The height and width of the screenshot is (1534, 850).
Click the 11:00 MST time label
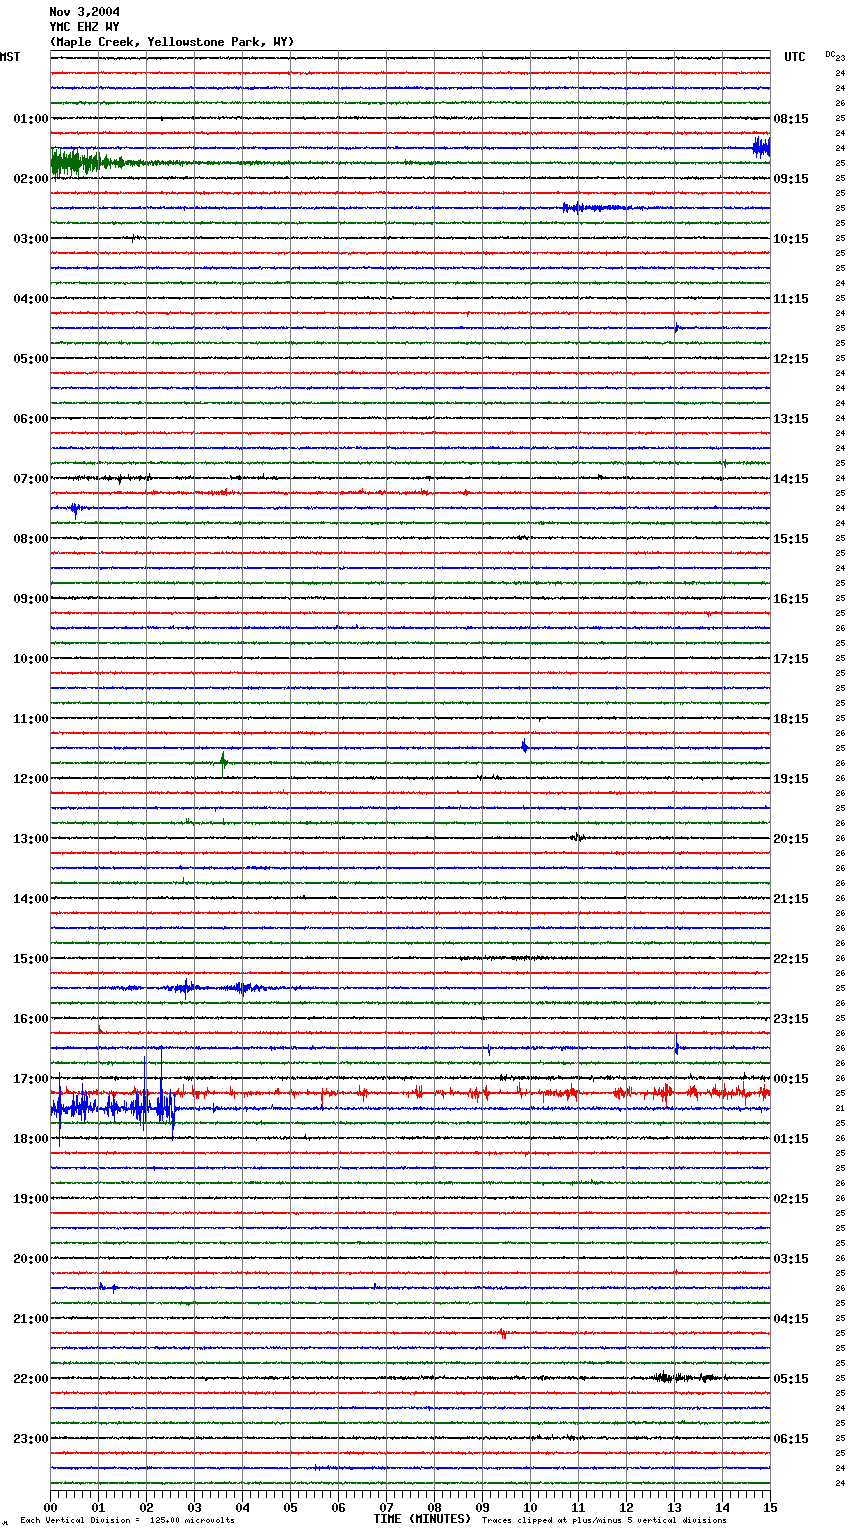pos(30,719)
